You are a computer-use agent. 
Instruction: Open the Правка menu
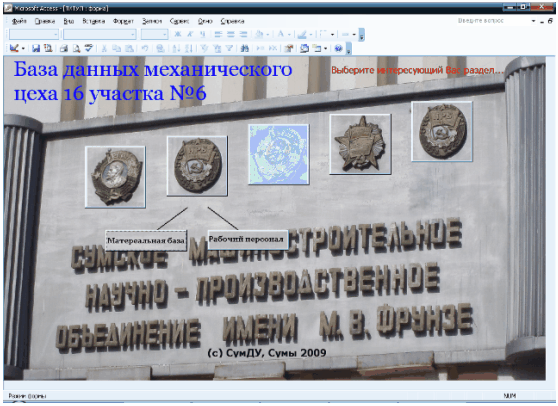tap(45, 21)
